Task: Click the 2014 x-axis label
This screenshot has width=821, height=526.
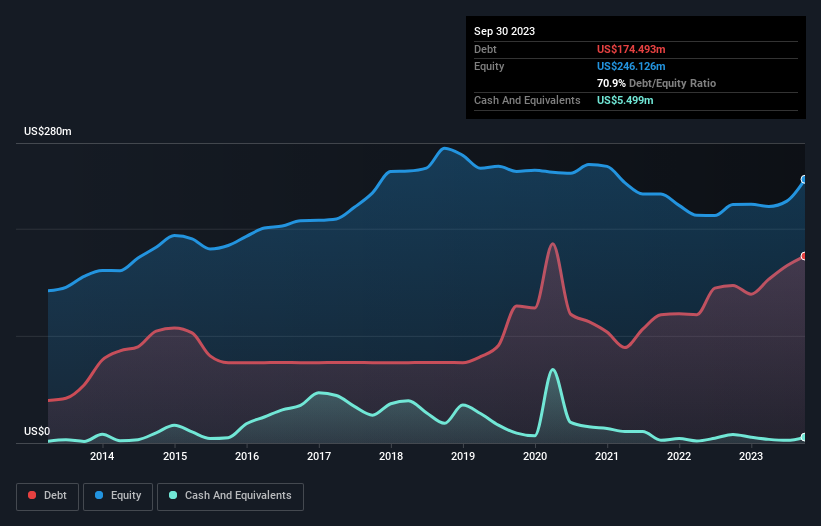Action: pyautogui.click(x=102, y=456)
